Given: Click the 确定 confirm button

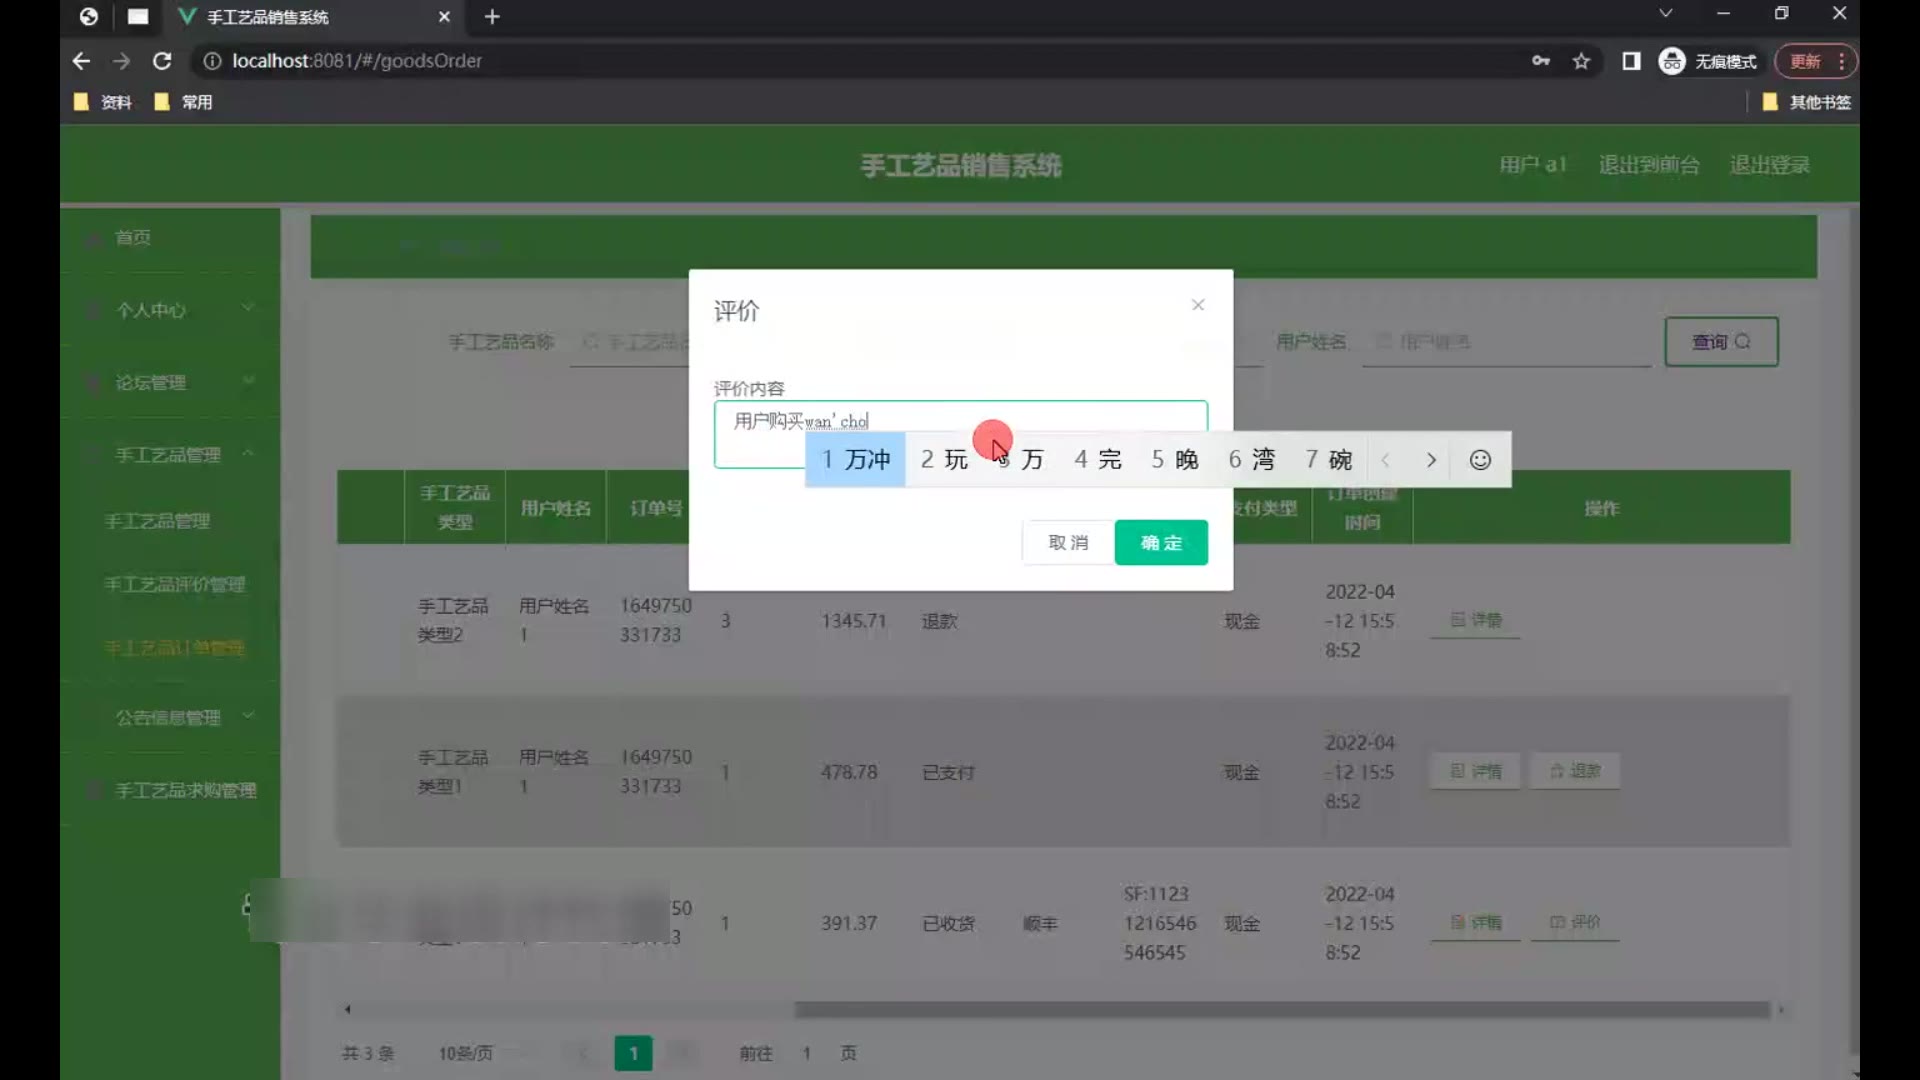Looking at the screenshot, I should (1161, 542).
